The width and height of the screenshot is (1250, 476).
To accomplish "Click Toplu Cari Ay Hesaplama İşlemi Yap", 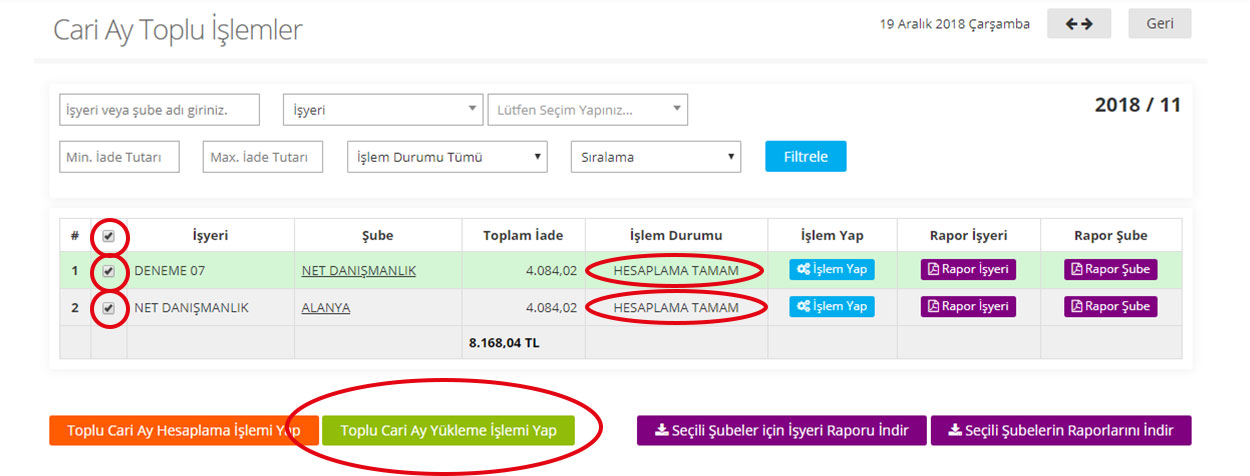I will tap(184, 431).
